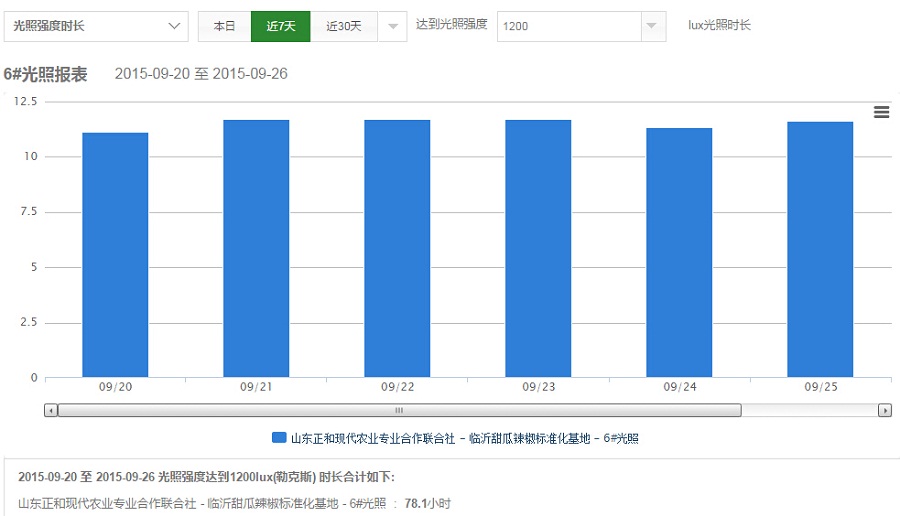Image resolution: width=900 pixels, height=516 pixels.
Task: Expand the date range arrow after 近30天
Action: pyautogui.click(x=392, y=26)
